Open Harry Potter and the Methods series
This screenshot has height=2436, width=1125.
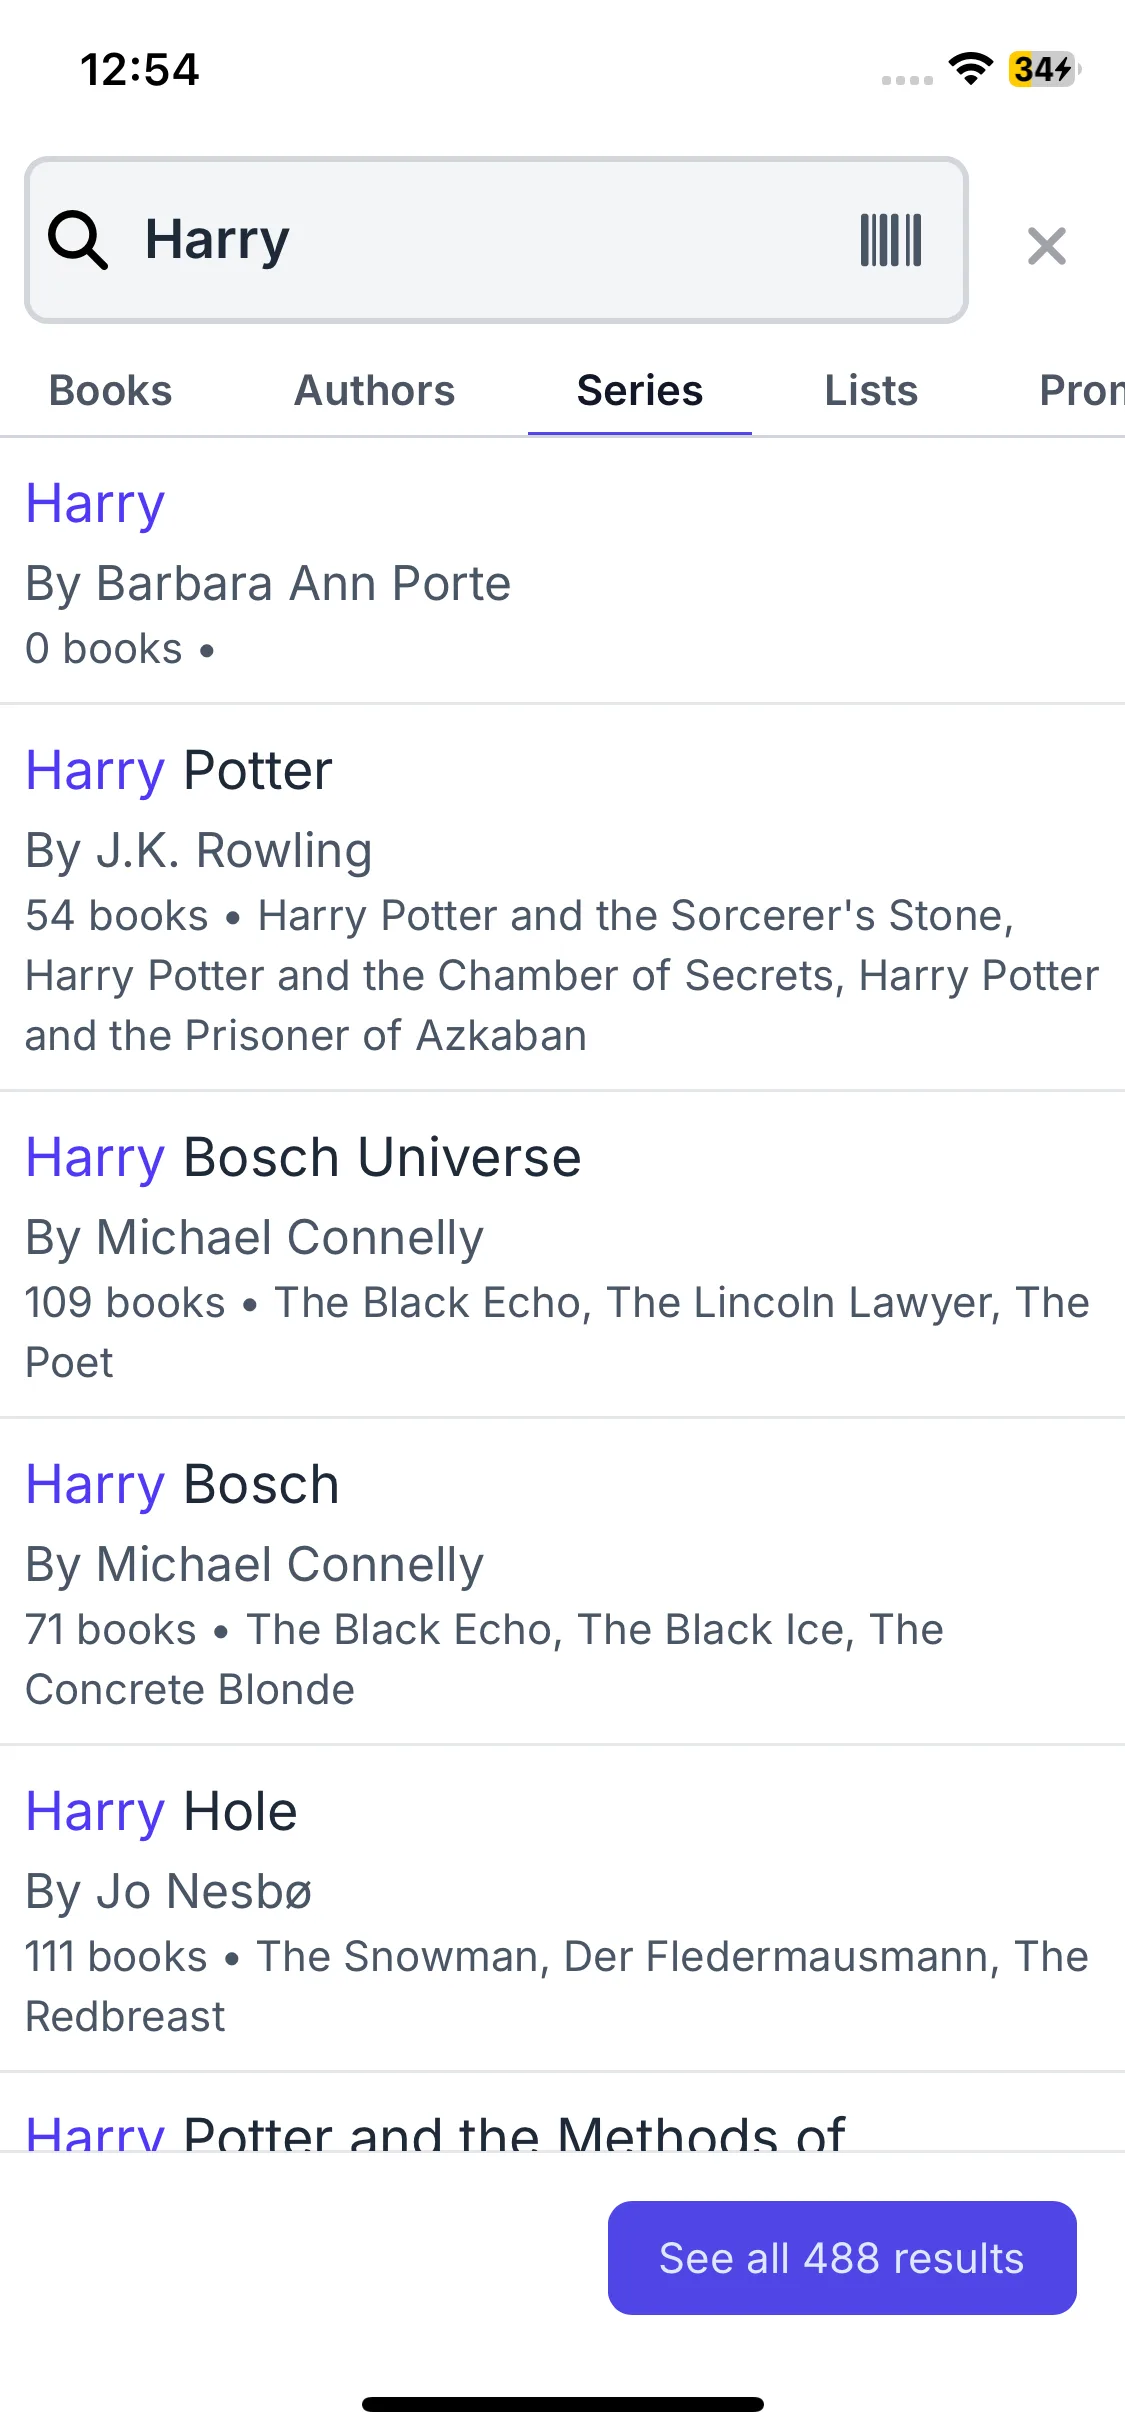tap(435, 2134)
